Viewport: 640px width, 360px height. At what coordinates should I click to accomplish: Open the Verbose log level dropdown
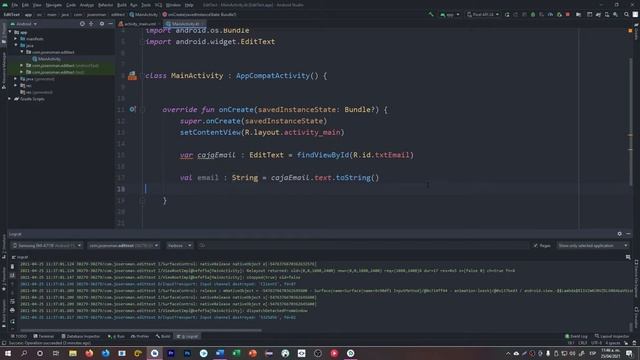click(179, 245)
